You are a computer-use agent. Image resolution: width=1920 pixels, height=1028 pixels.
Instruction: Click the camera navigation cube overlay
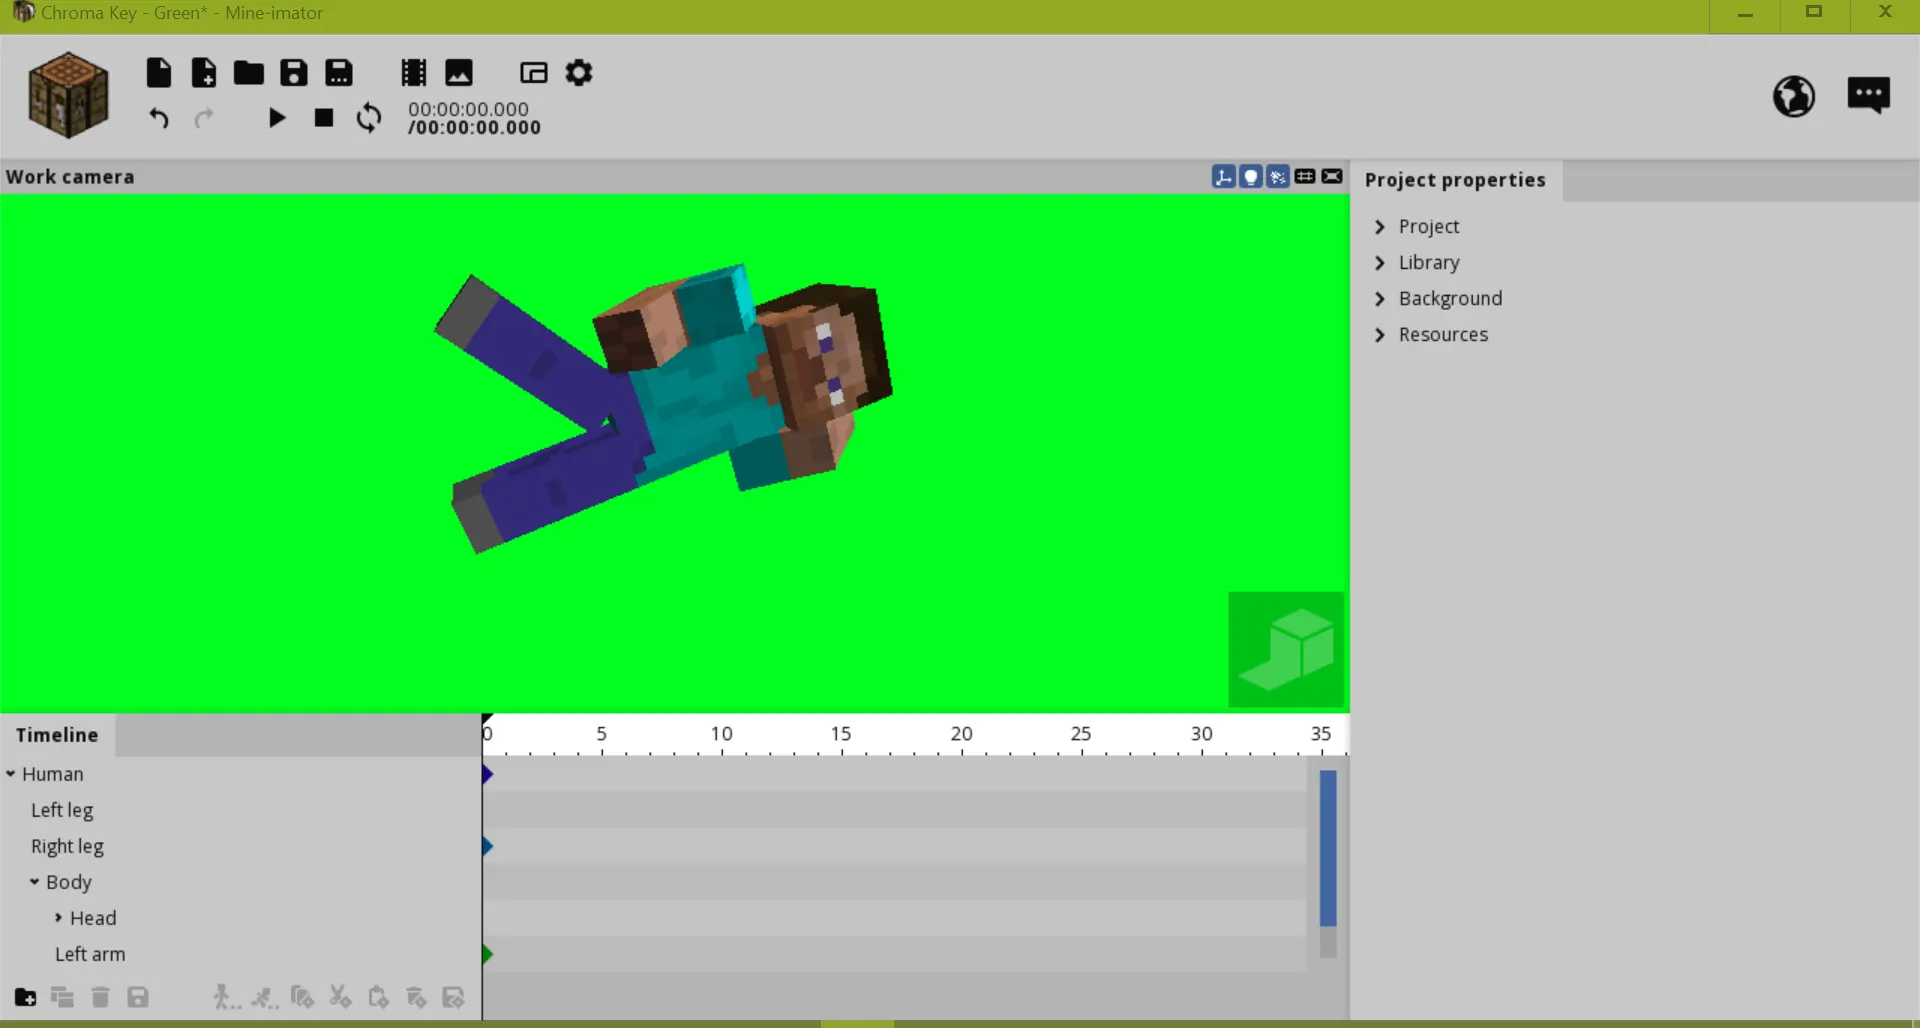(x=1286, y=649)
